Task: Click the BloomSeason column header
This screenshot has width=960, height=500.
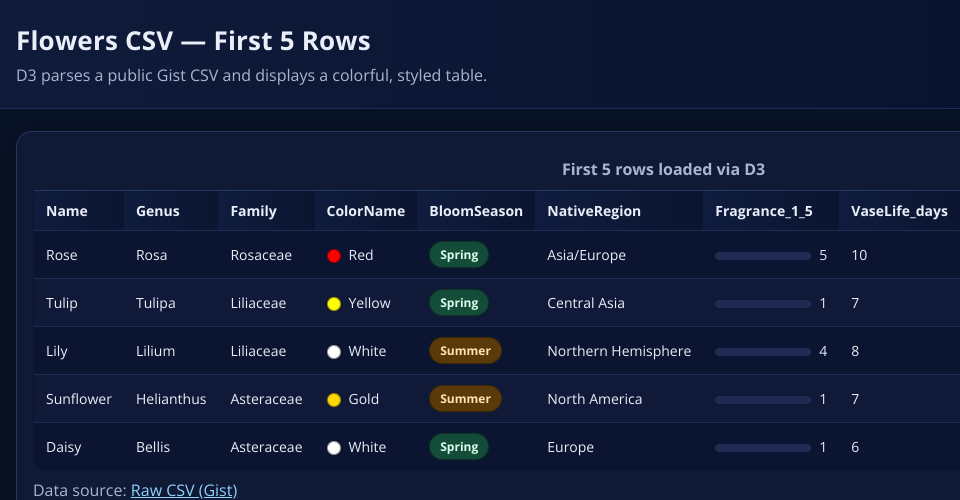Action: click(x=476, y=211)
